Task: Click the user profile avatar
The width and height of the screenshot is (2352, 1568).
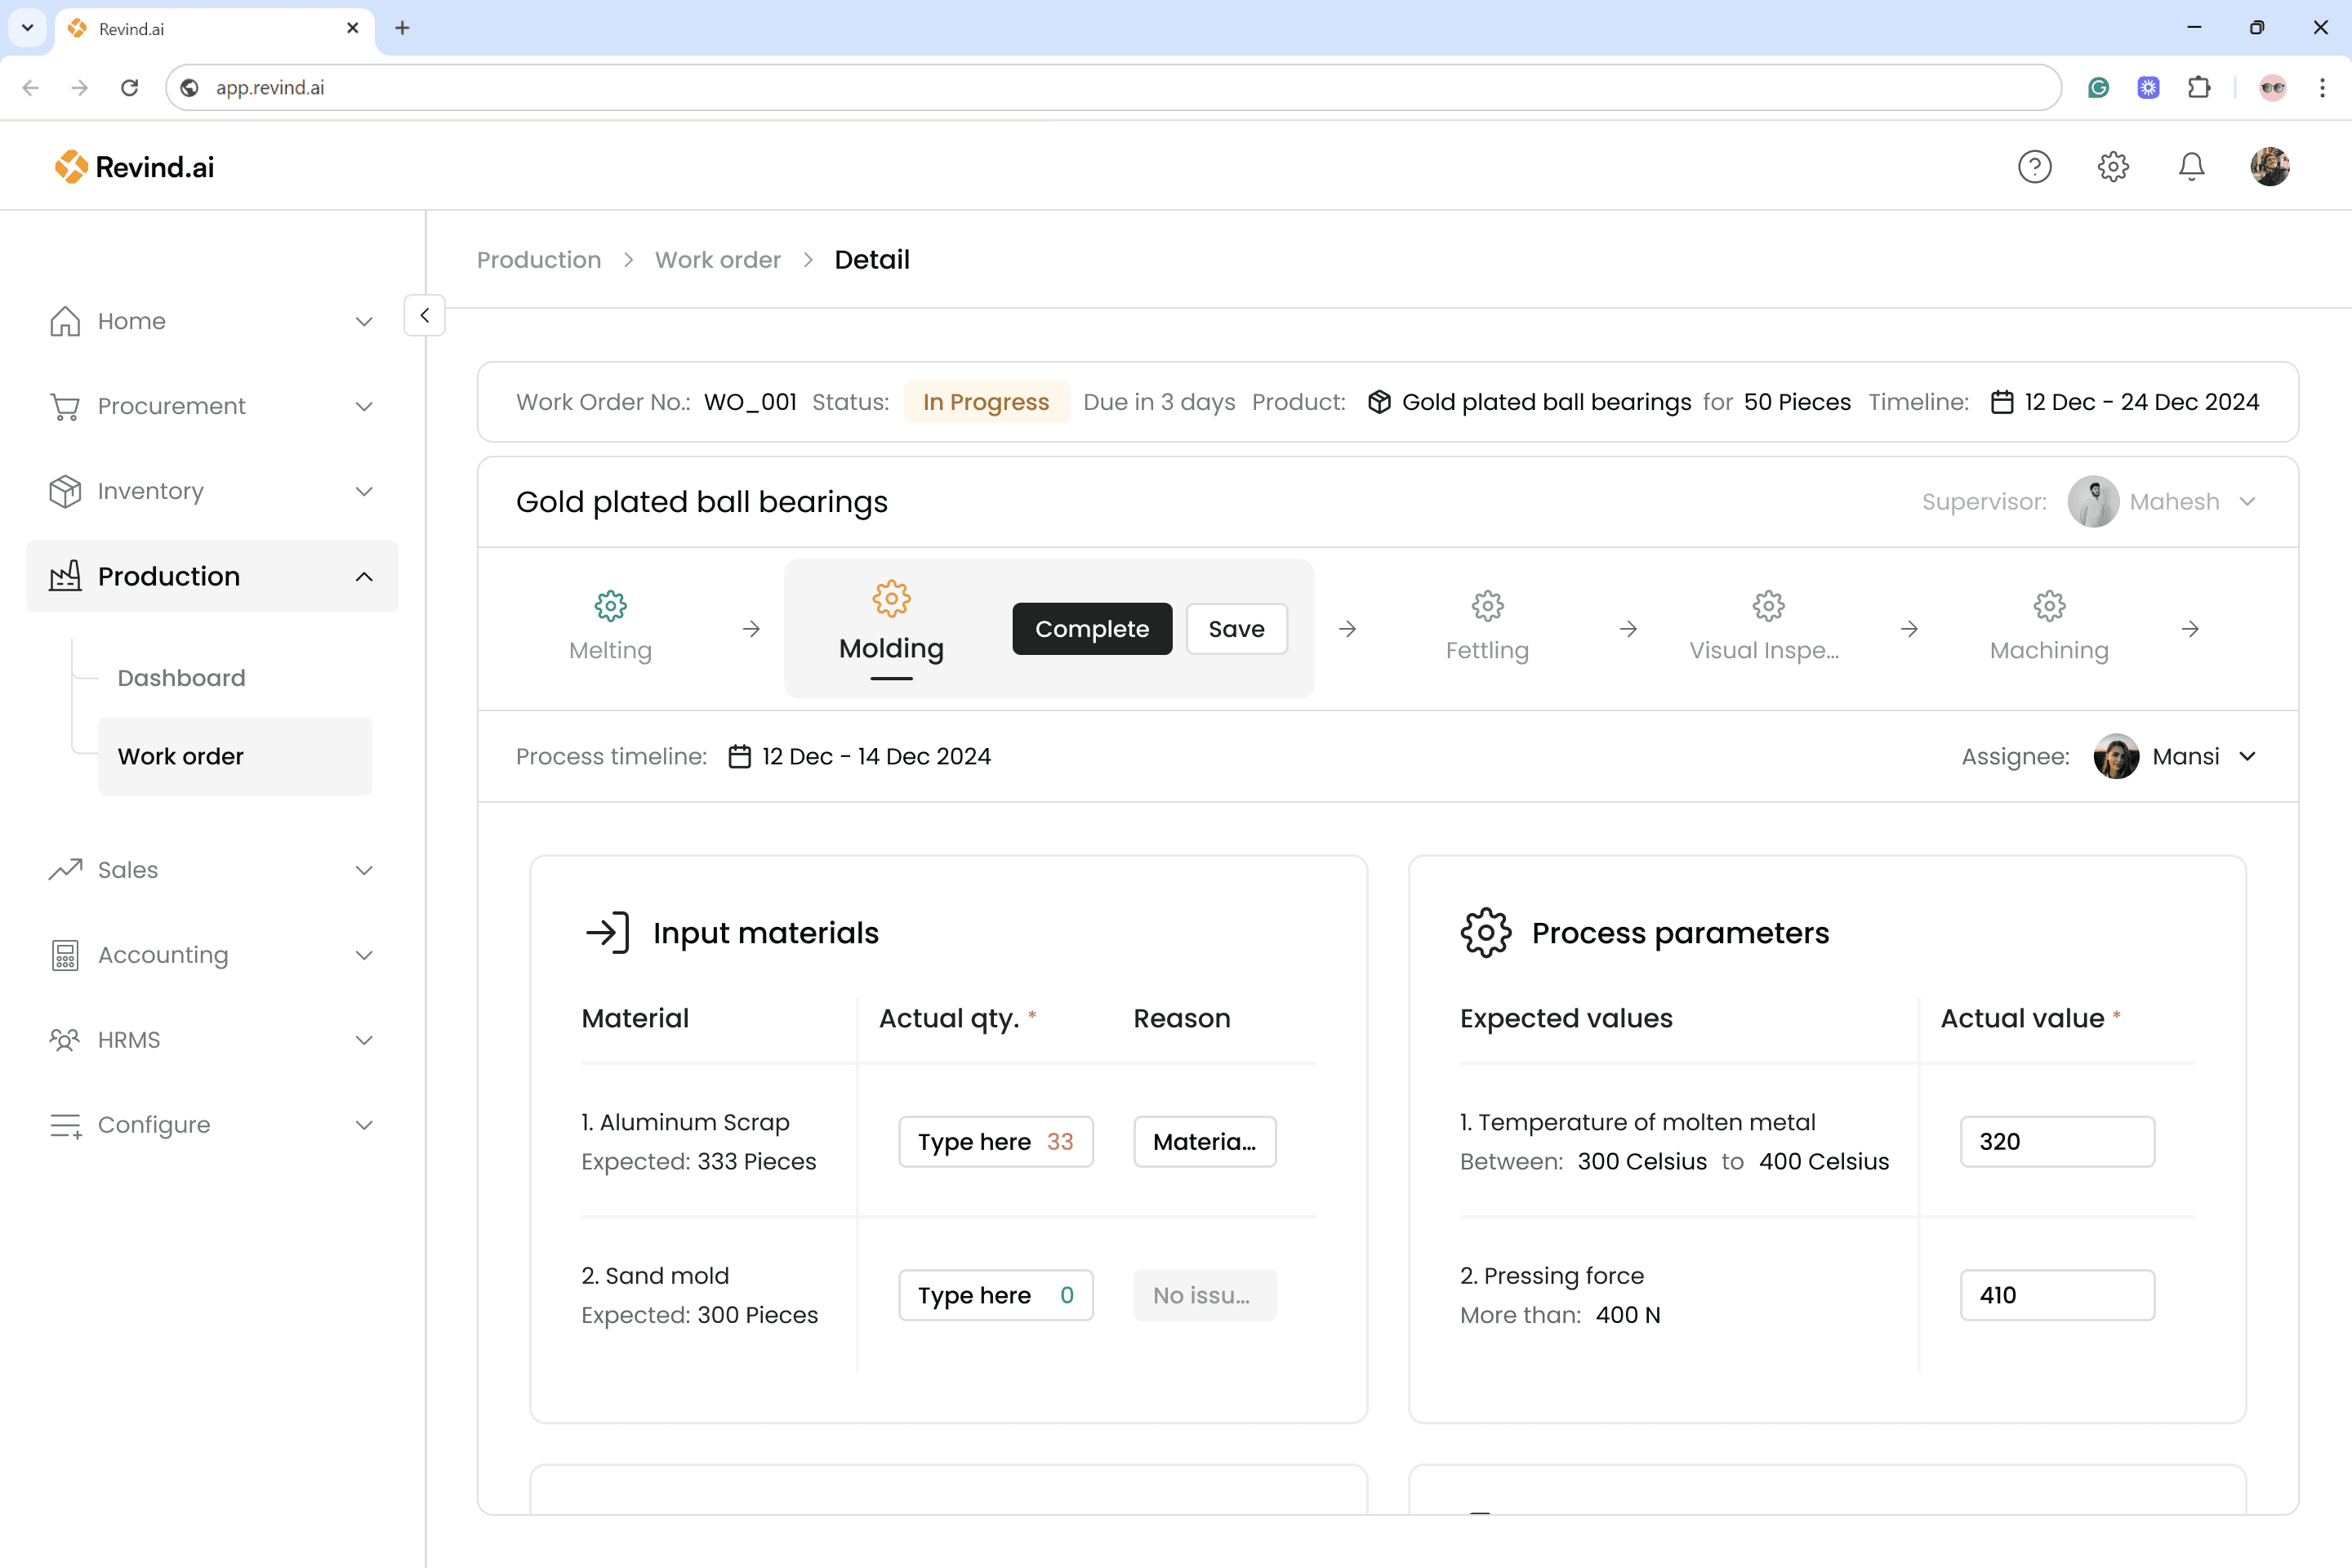Action: [2269, 166]
